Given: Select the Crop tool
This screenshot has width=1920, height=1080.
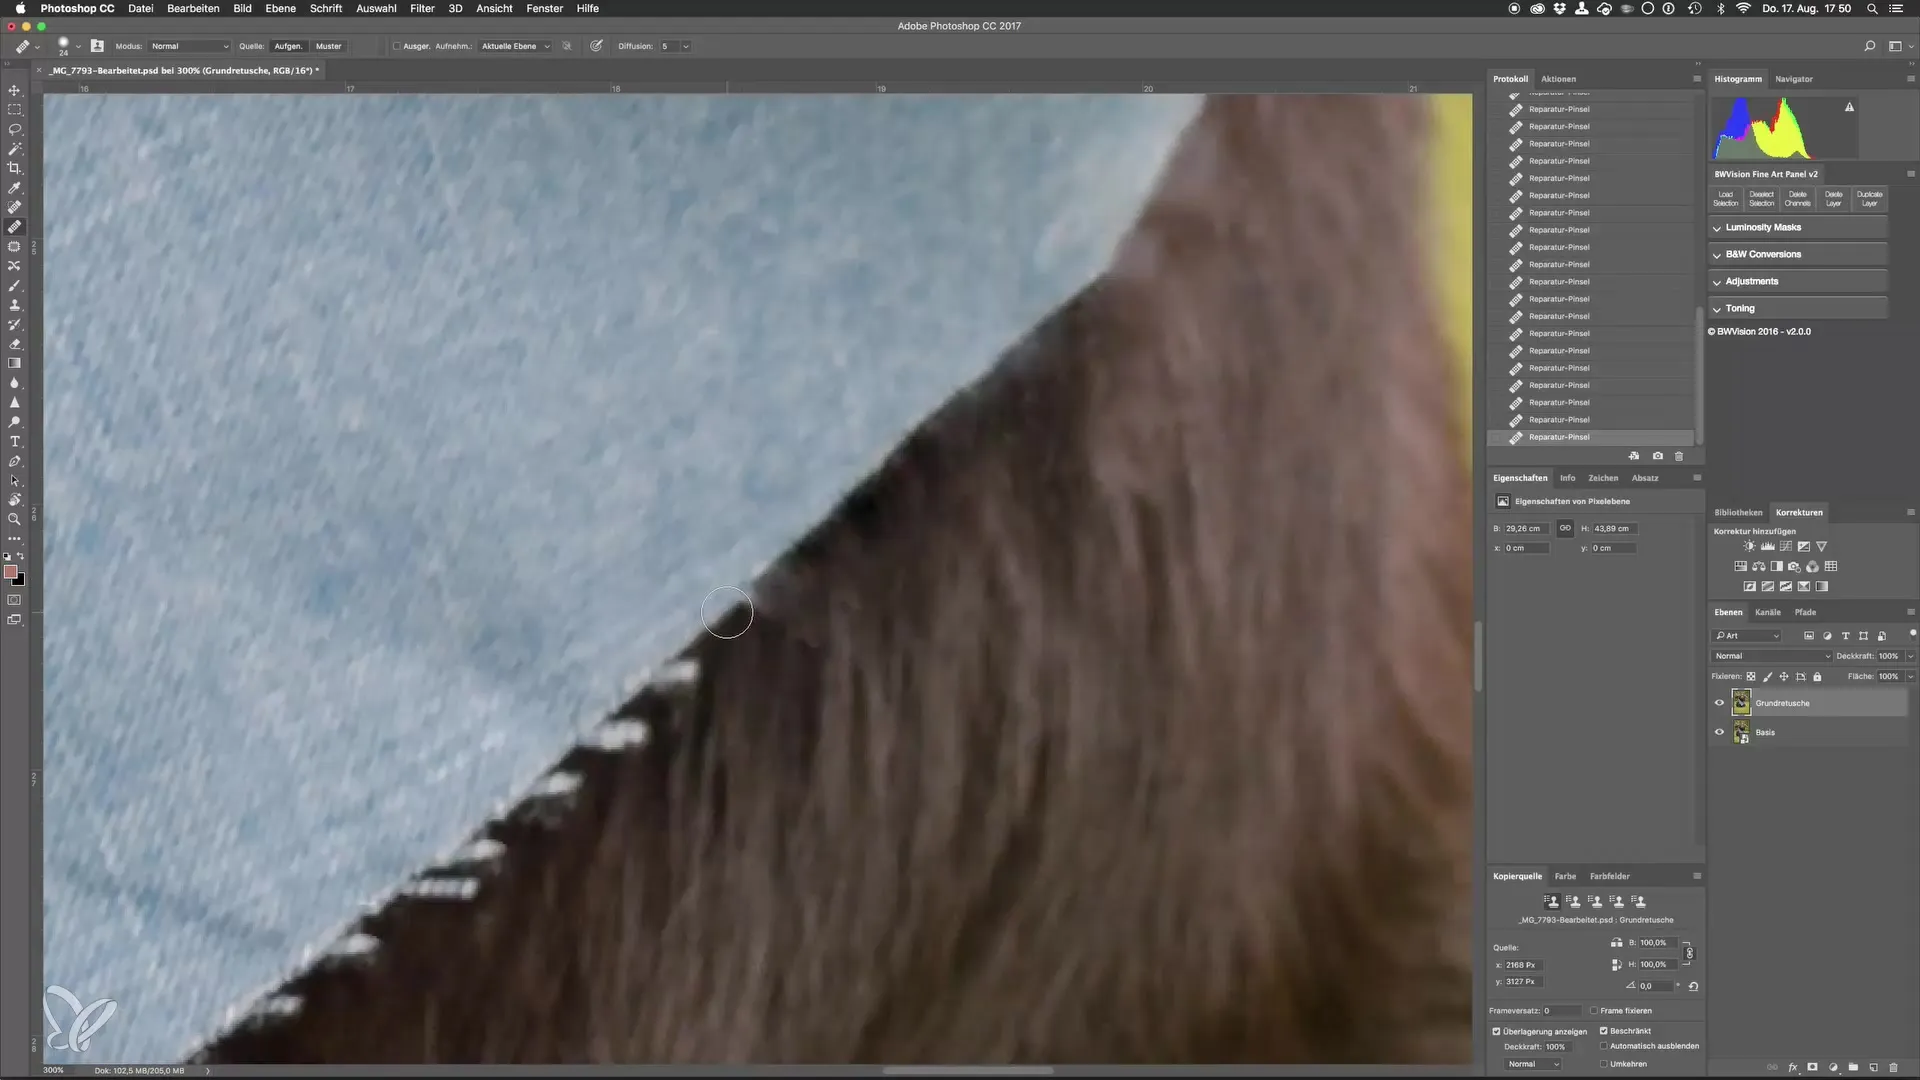Looking at the screenshot, I should (14, 168).
